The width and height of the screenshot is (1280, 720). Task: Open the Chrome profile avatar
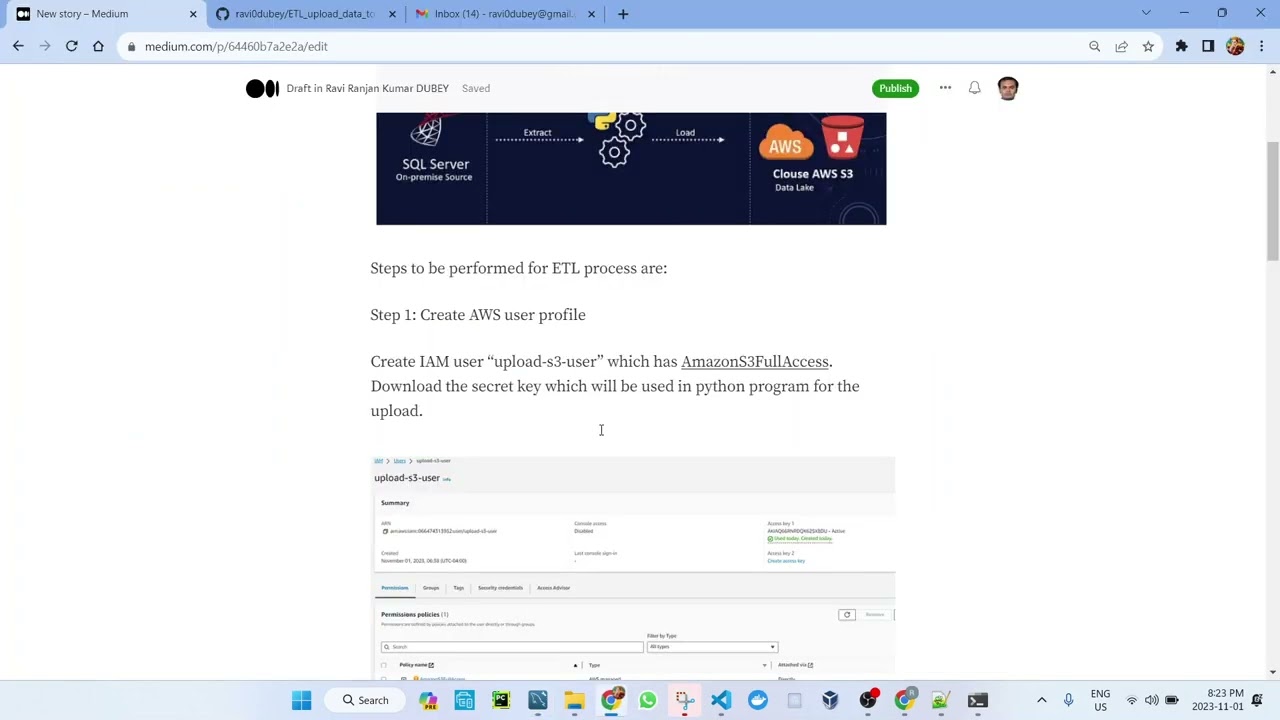click(x=1235, y=46)
